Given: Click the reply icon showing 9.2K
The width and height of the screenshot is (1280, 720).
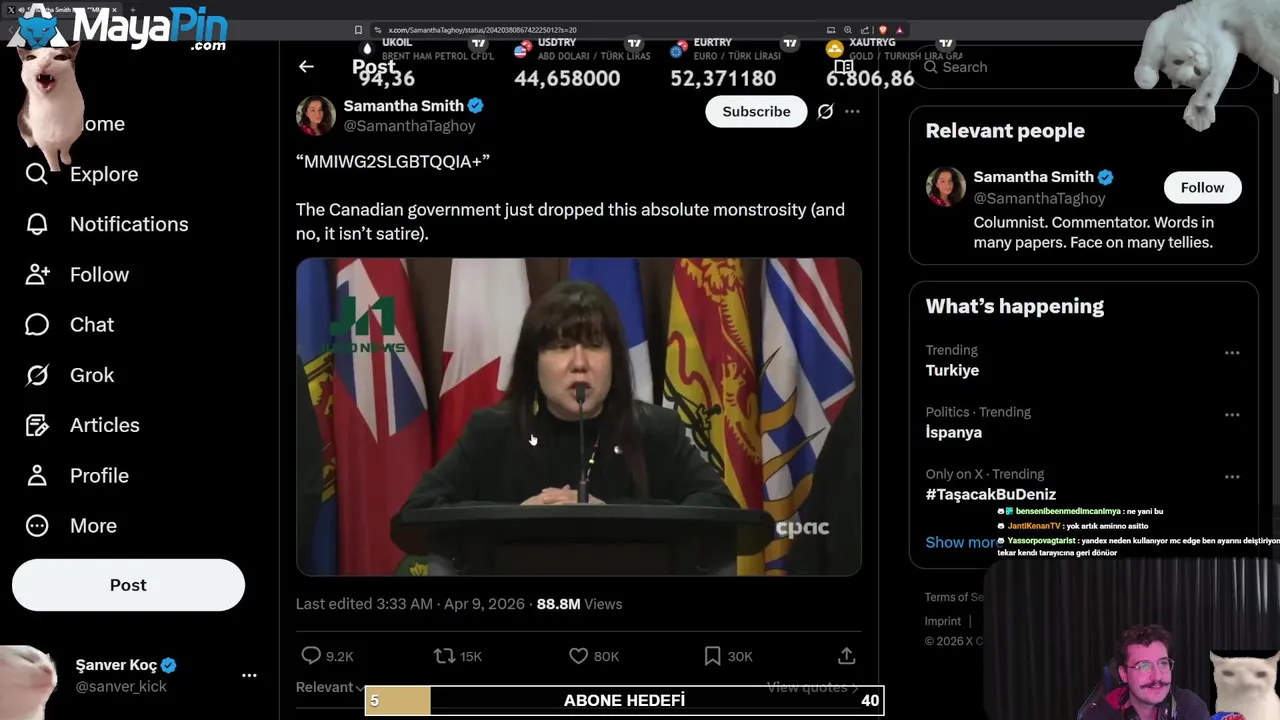Looking at the screenshot, I should coord(311,656).
